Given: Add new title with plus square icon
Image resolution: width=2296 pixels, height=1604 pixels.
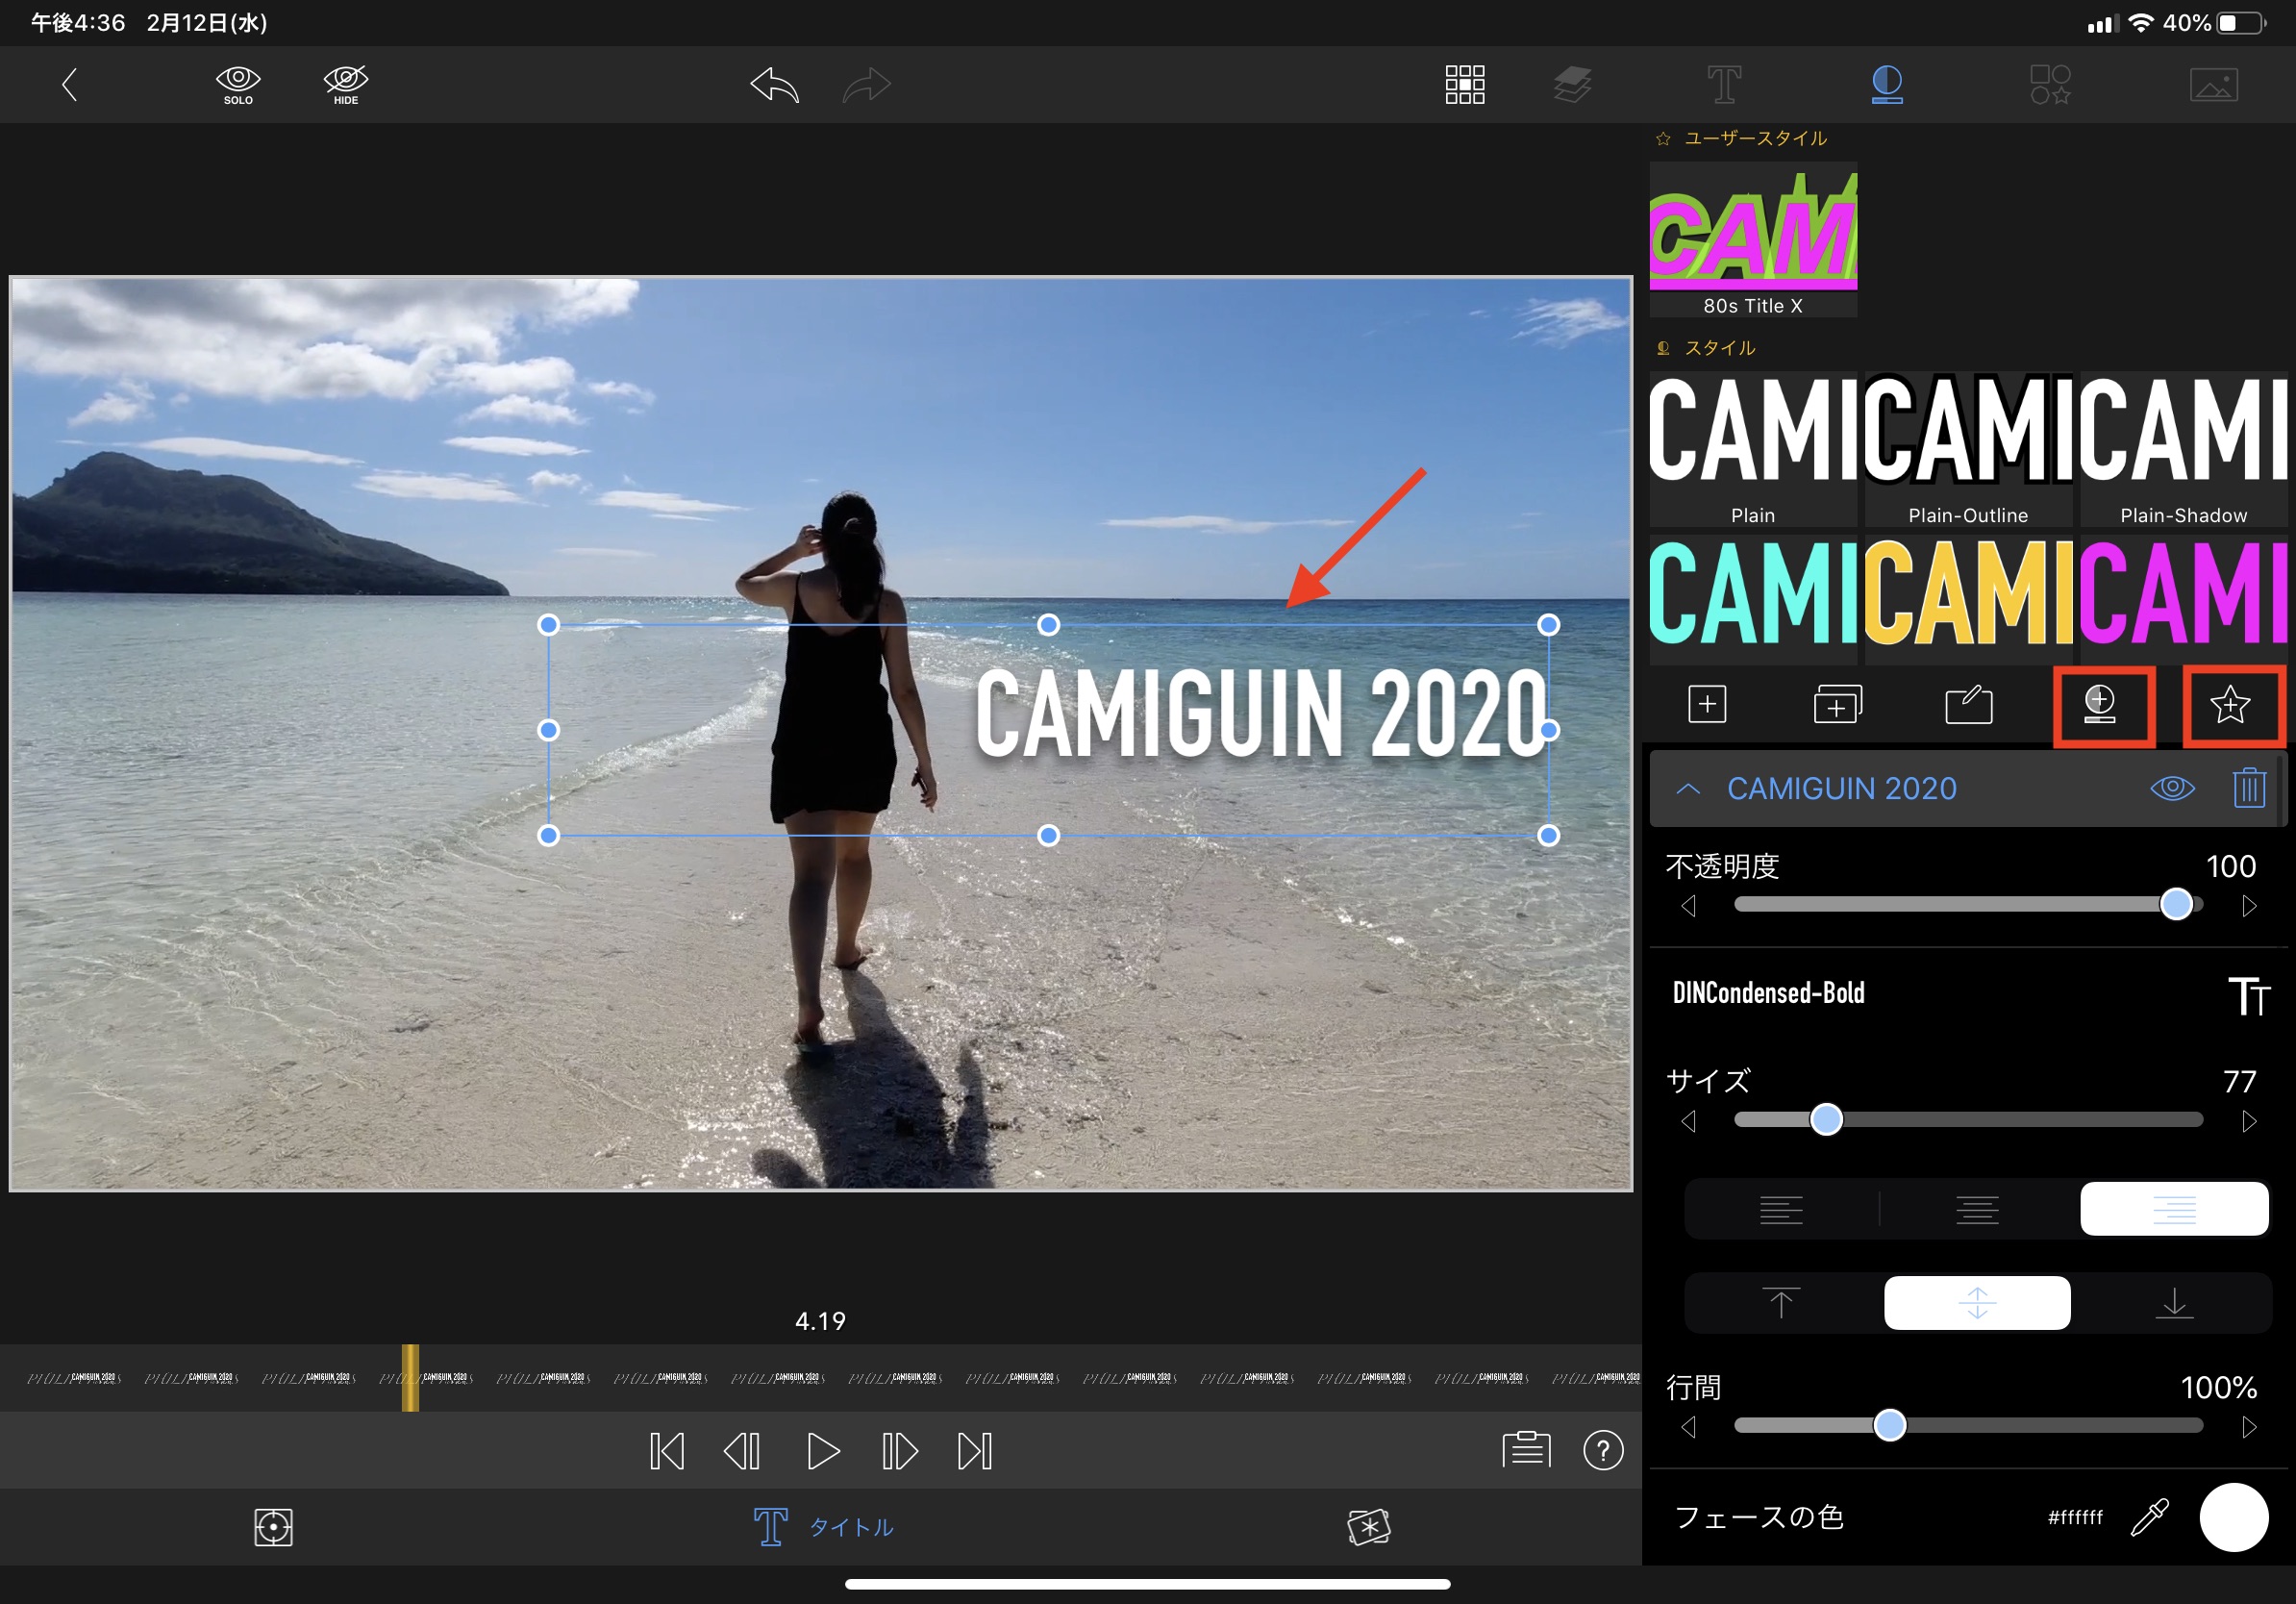Looking at the screenshot, I should coord(1707,704).
